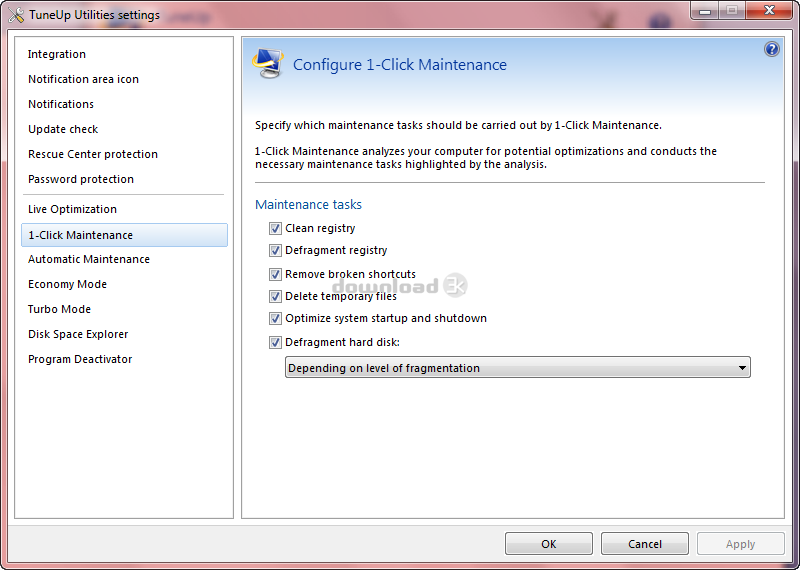Select Rescue Center protection
800x570 pixels.
coord(93,154)
